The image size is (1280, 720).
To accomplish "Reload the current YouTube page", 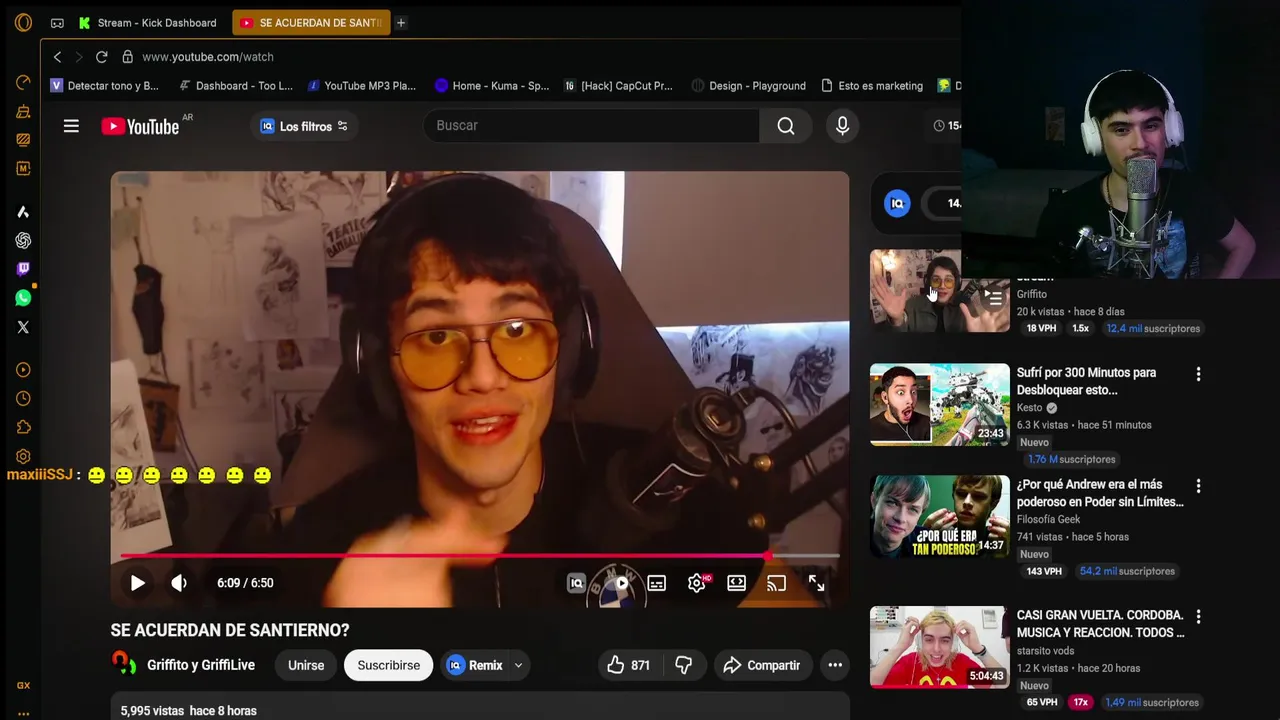I will [101, 57].
